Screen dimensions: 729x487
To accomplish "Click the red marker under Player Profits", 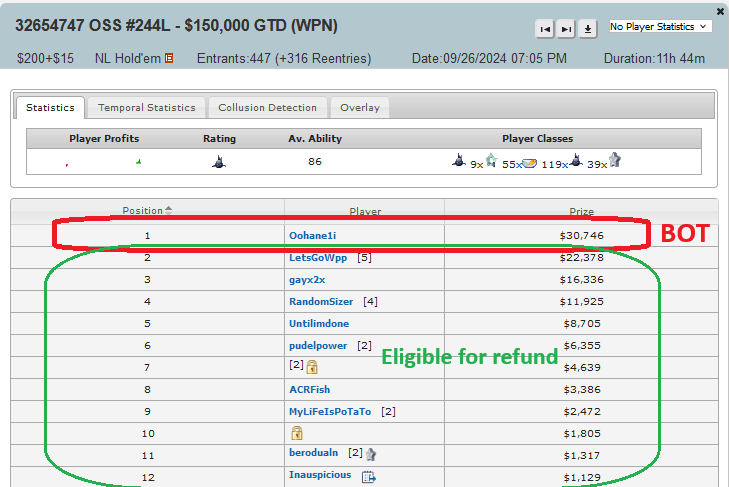I will (67, 165).
